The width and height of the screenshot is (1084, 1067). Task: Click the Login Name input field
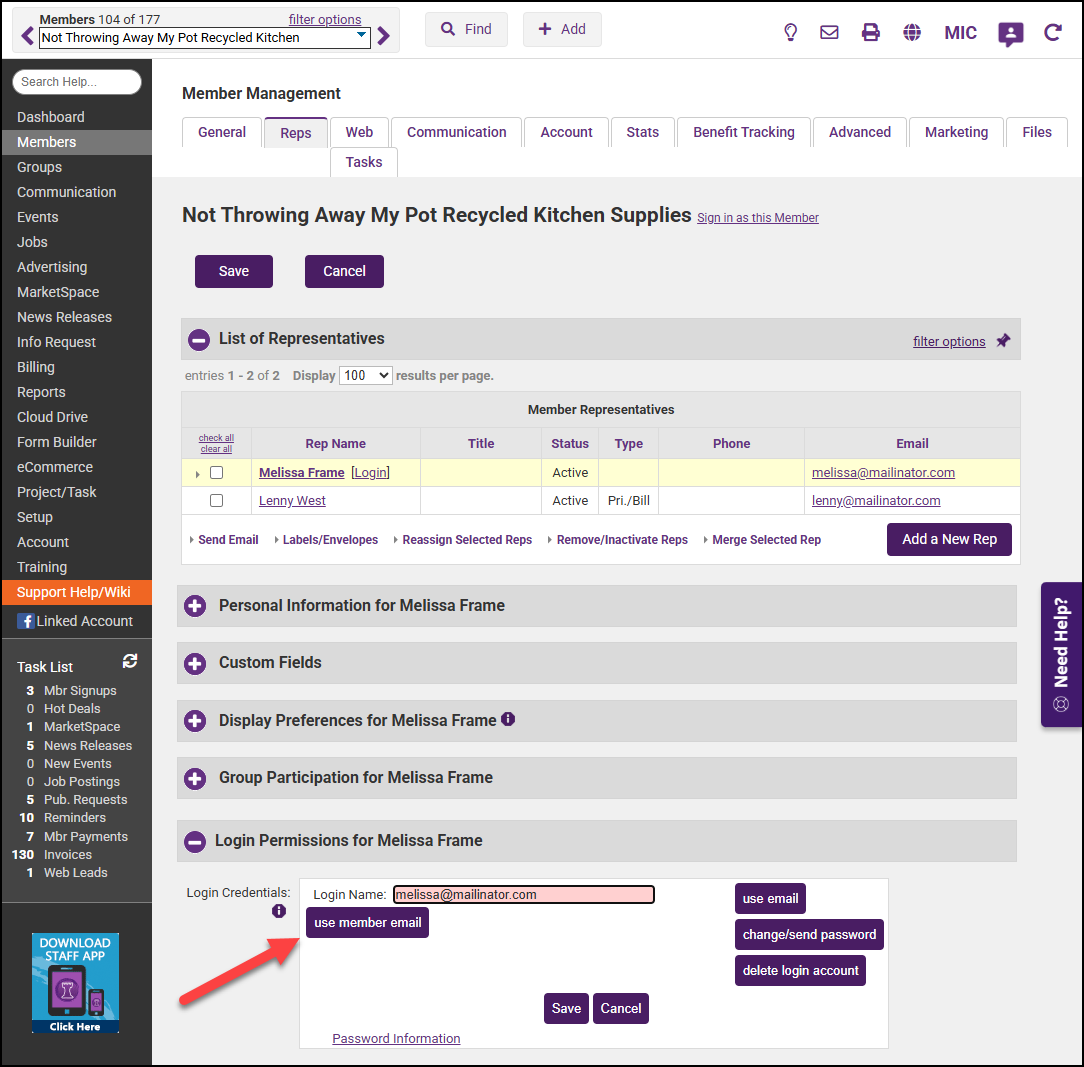pos(523,895)
